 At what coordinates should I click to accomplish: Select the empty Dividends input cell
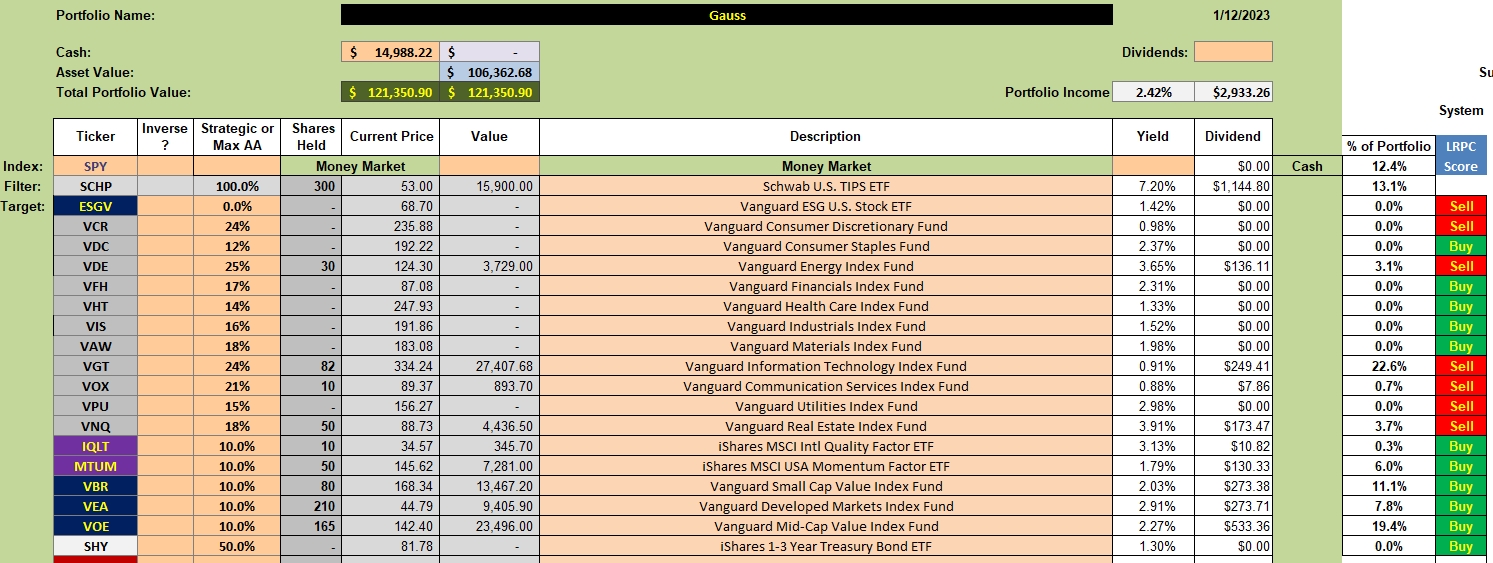tap(1233, 52)
